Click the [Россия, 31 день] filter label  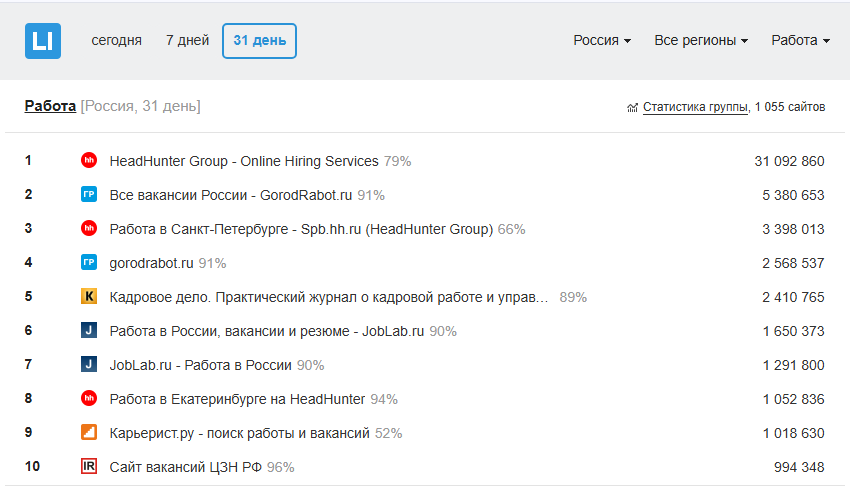(x=140, y=106)
